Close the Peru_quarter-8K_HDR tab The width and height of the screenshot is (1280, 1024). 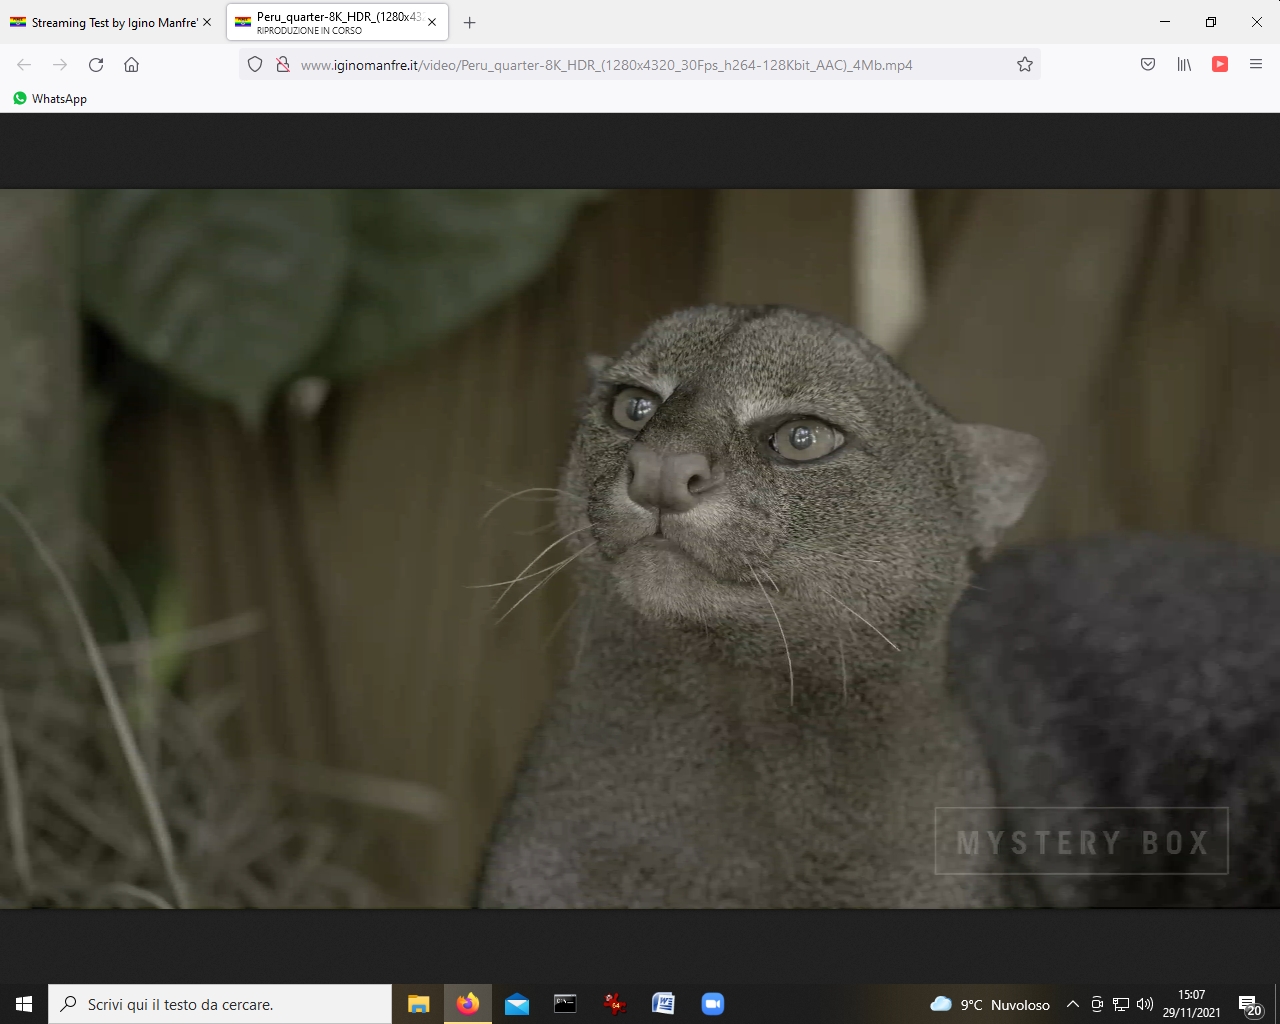coord(432,22)
